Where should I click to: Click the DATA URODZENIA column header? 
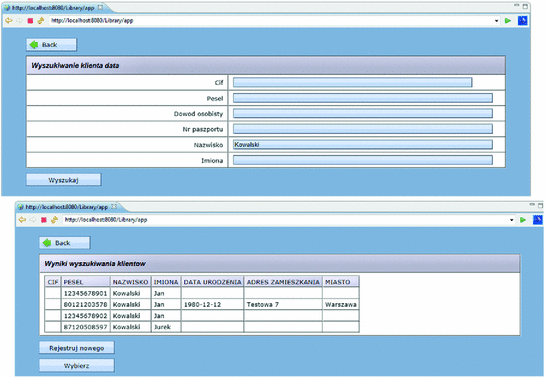click(212, 282)
